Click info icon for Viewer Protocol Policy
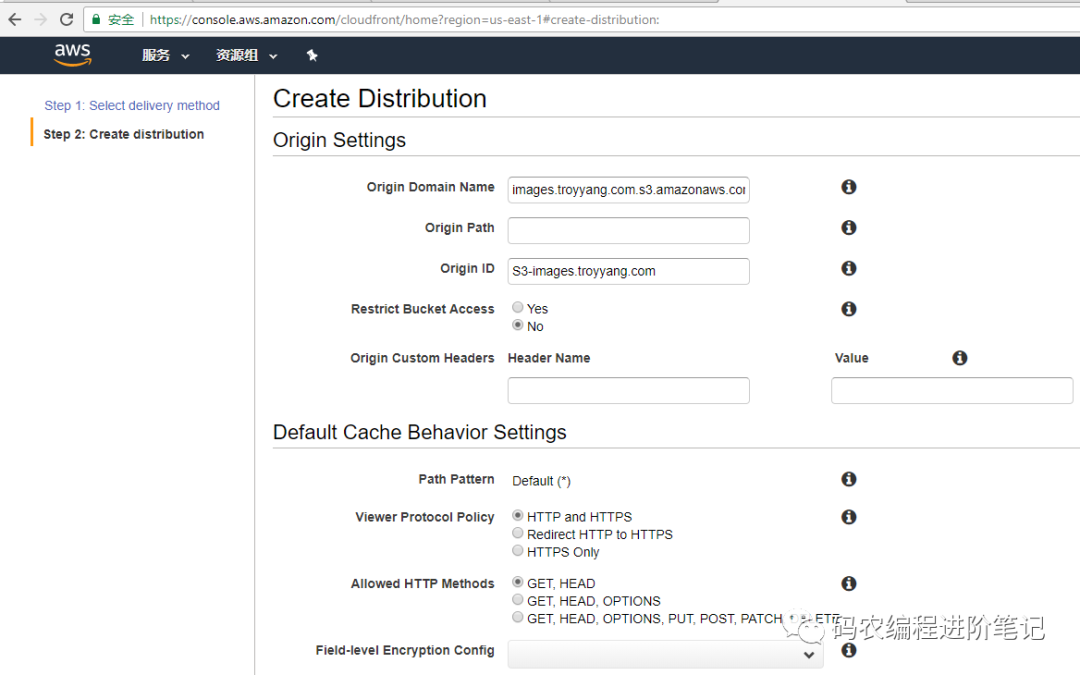Image resolution: width=1080 pixels, height=675 pixels. [849, 517]
